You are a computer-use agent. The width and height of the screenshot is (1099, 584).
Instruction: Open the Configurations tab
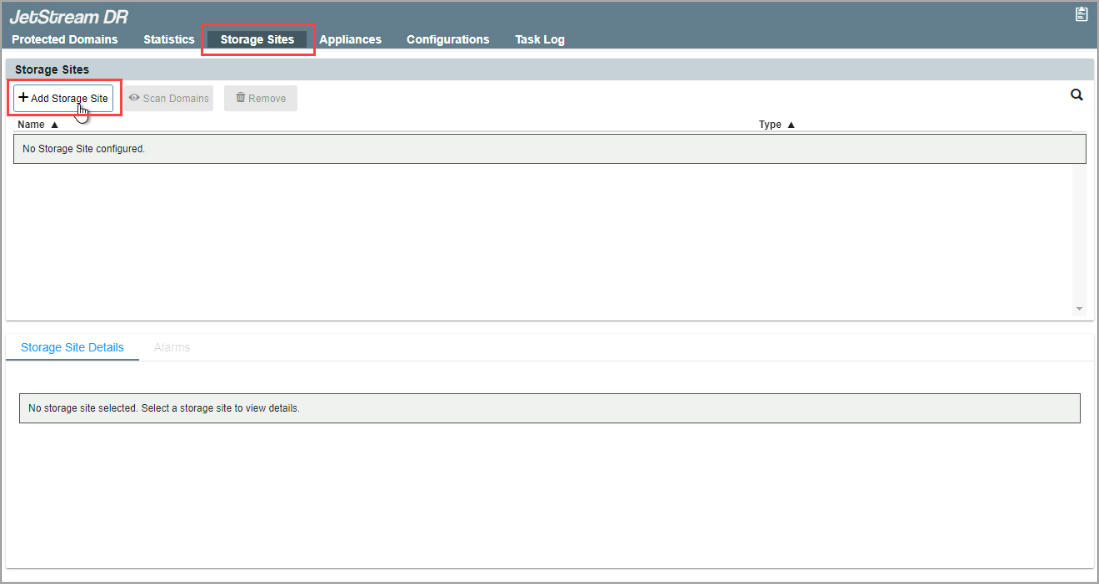pyautogui.click(x=447, y=40)
